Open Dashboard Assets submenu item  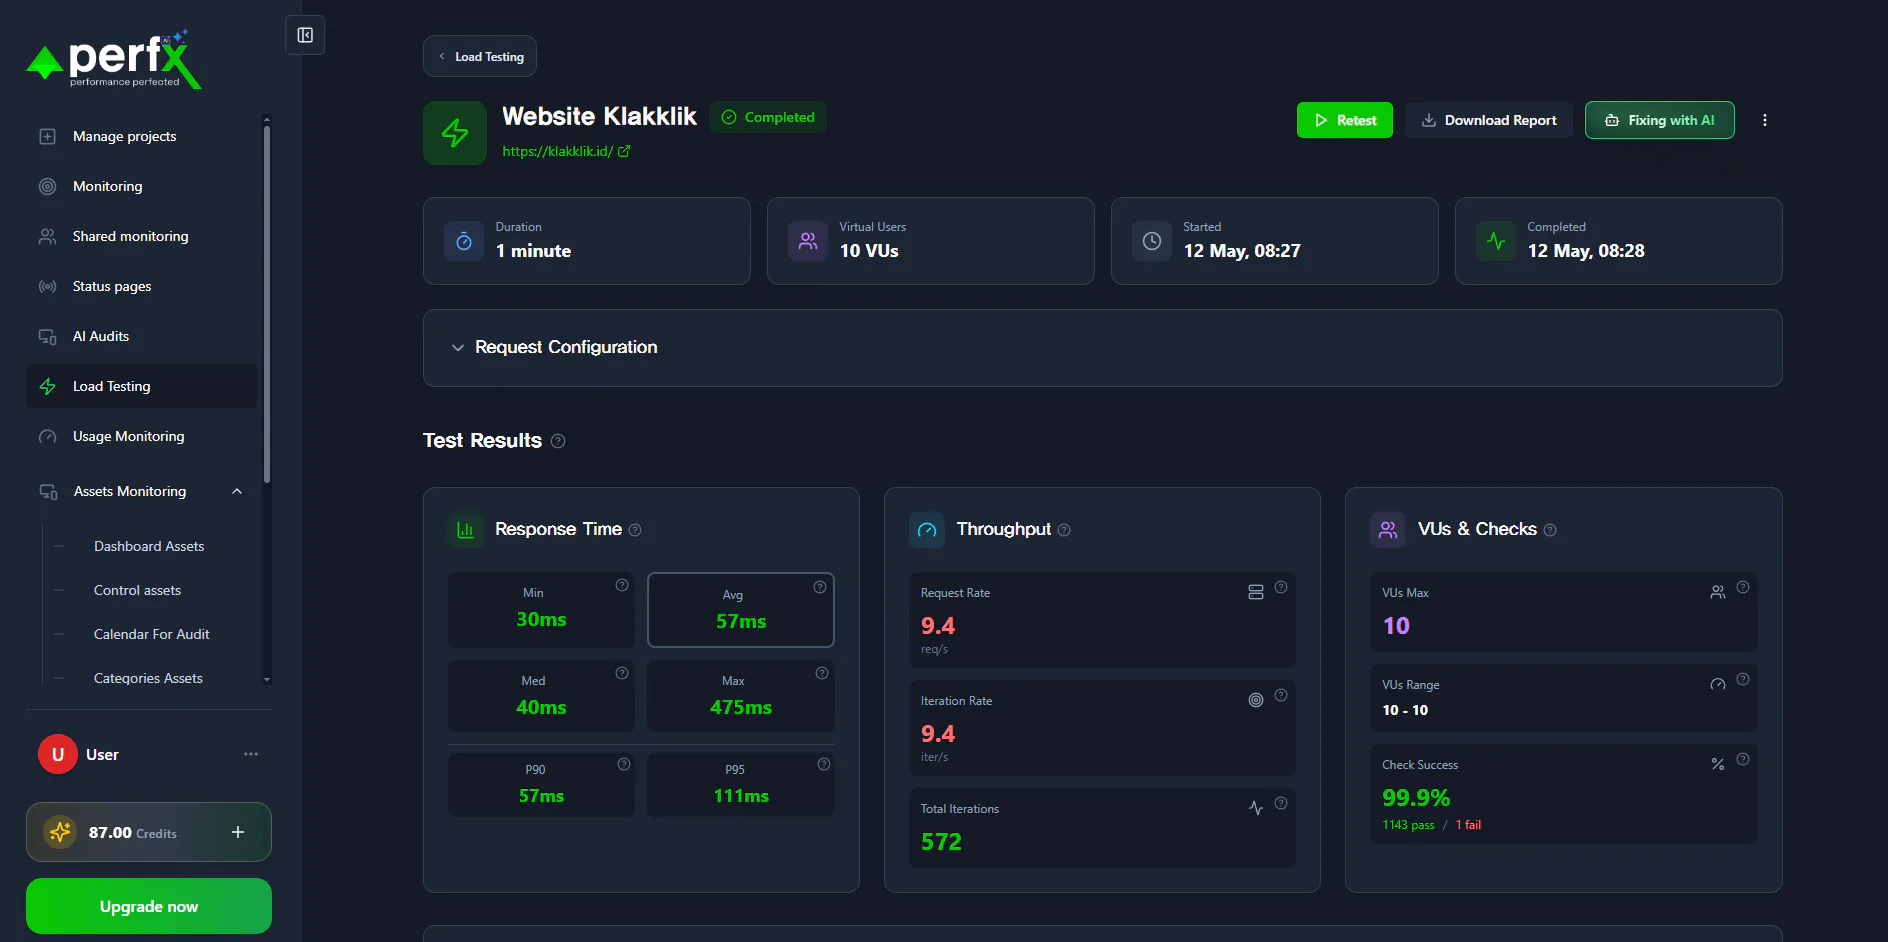149,546
